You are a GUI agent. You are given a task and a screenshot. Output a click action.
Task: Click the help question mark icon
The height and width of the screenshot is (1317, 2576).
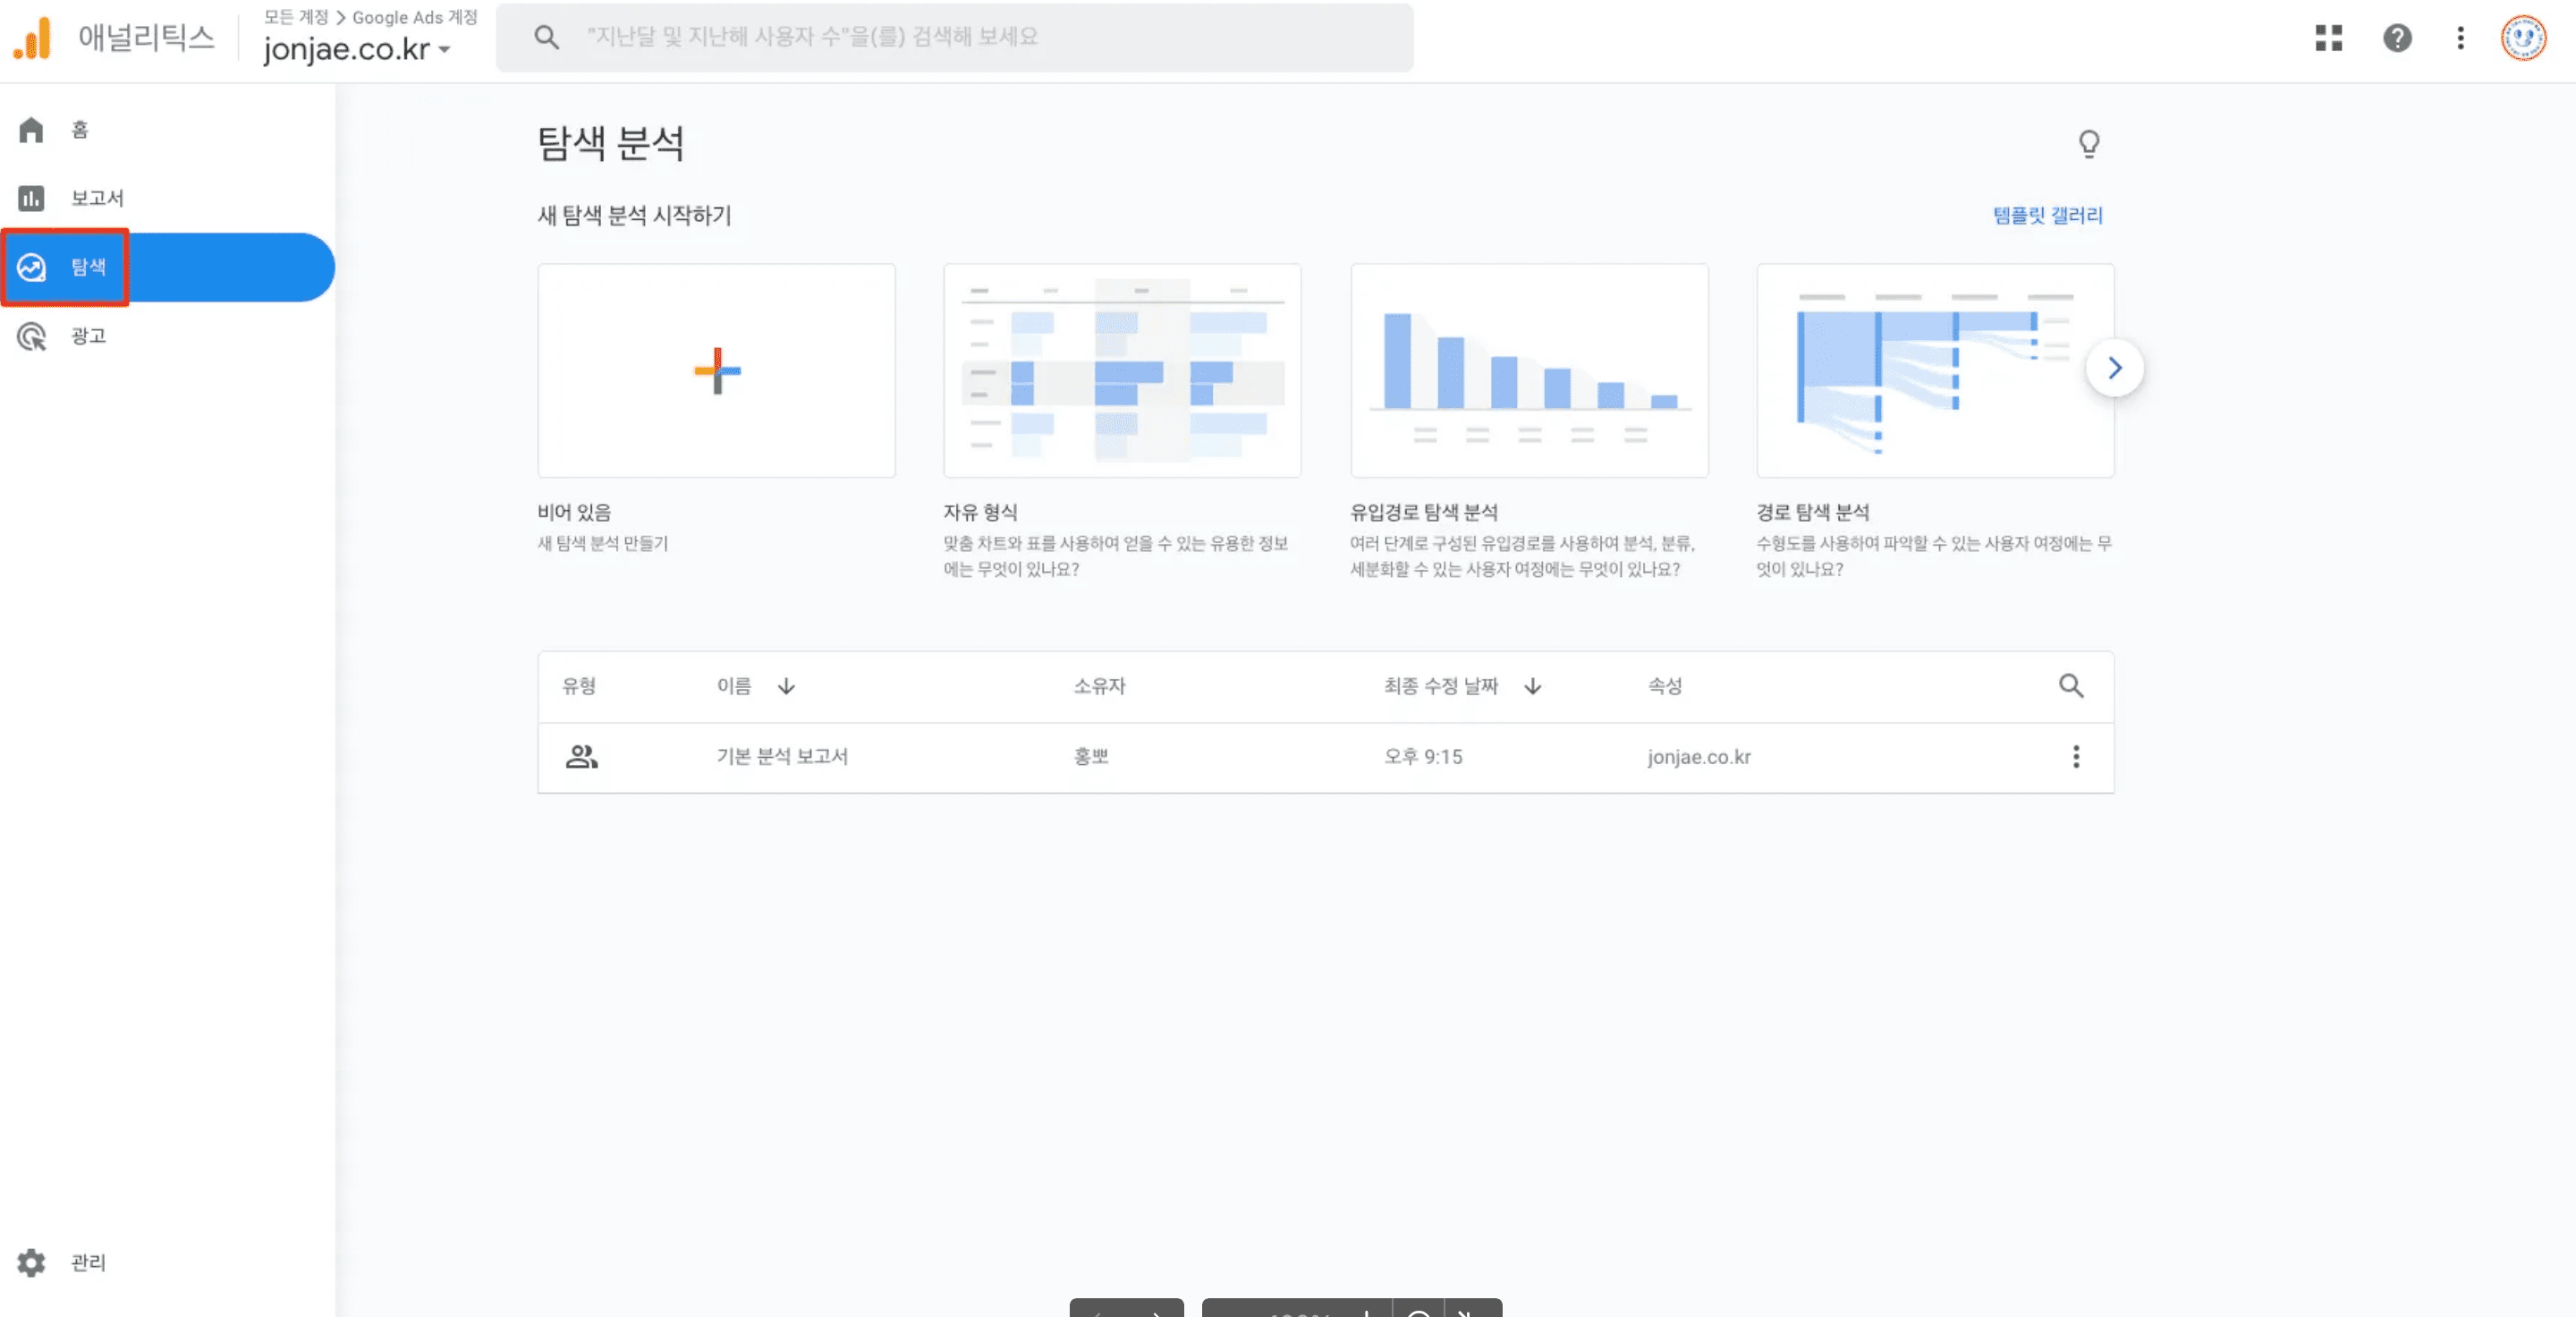2396,38
